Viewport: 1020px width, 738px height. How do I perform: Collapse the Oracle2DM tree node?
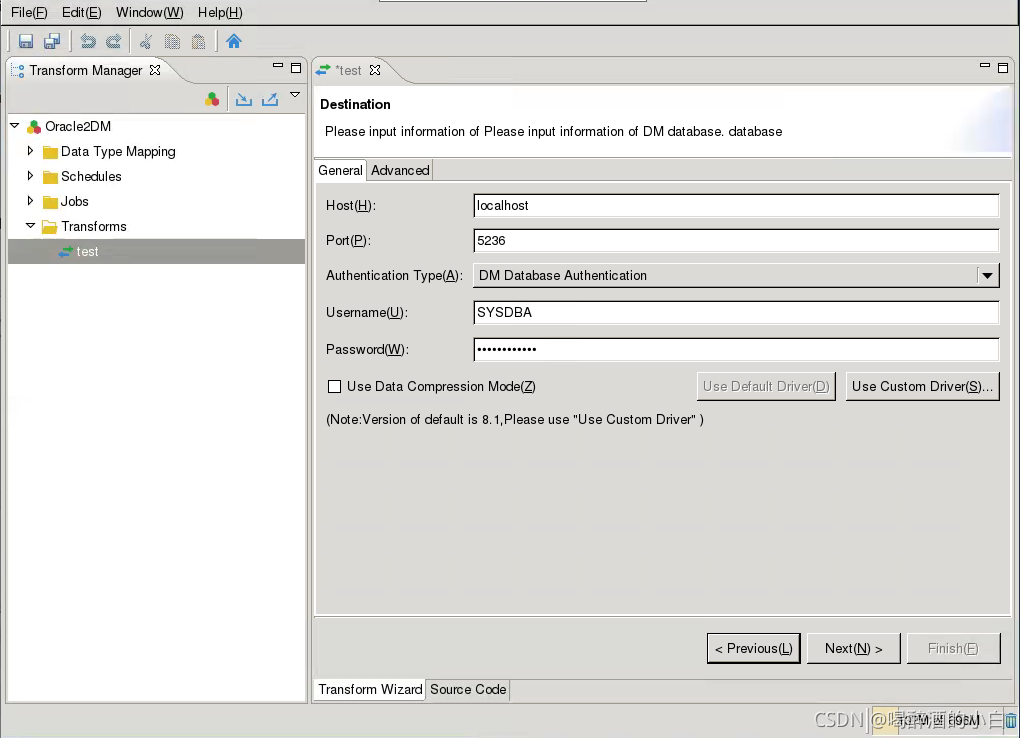click(15, 125)
